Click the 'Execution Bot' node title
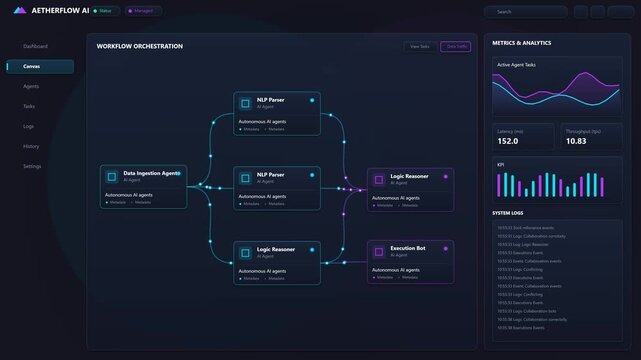Viewport: 641px width, 360px height. coord(408,248)
